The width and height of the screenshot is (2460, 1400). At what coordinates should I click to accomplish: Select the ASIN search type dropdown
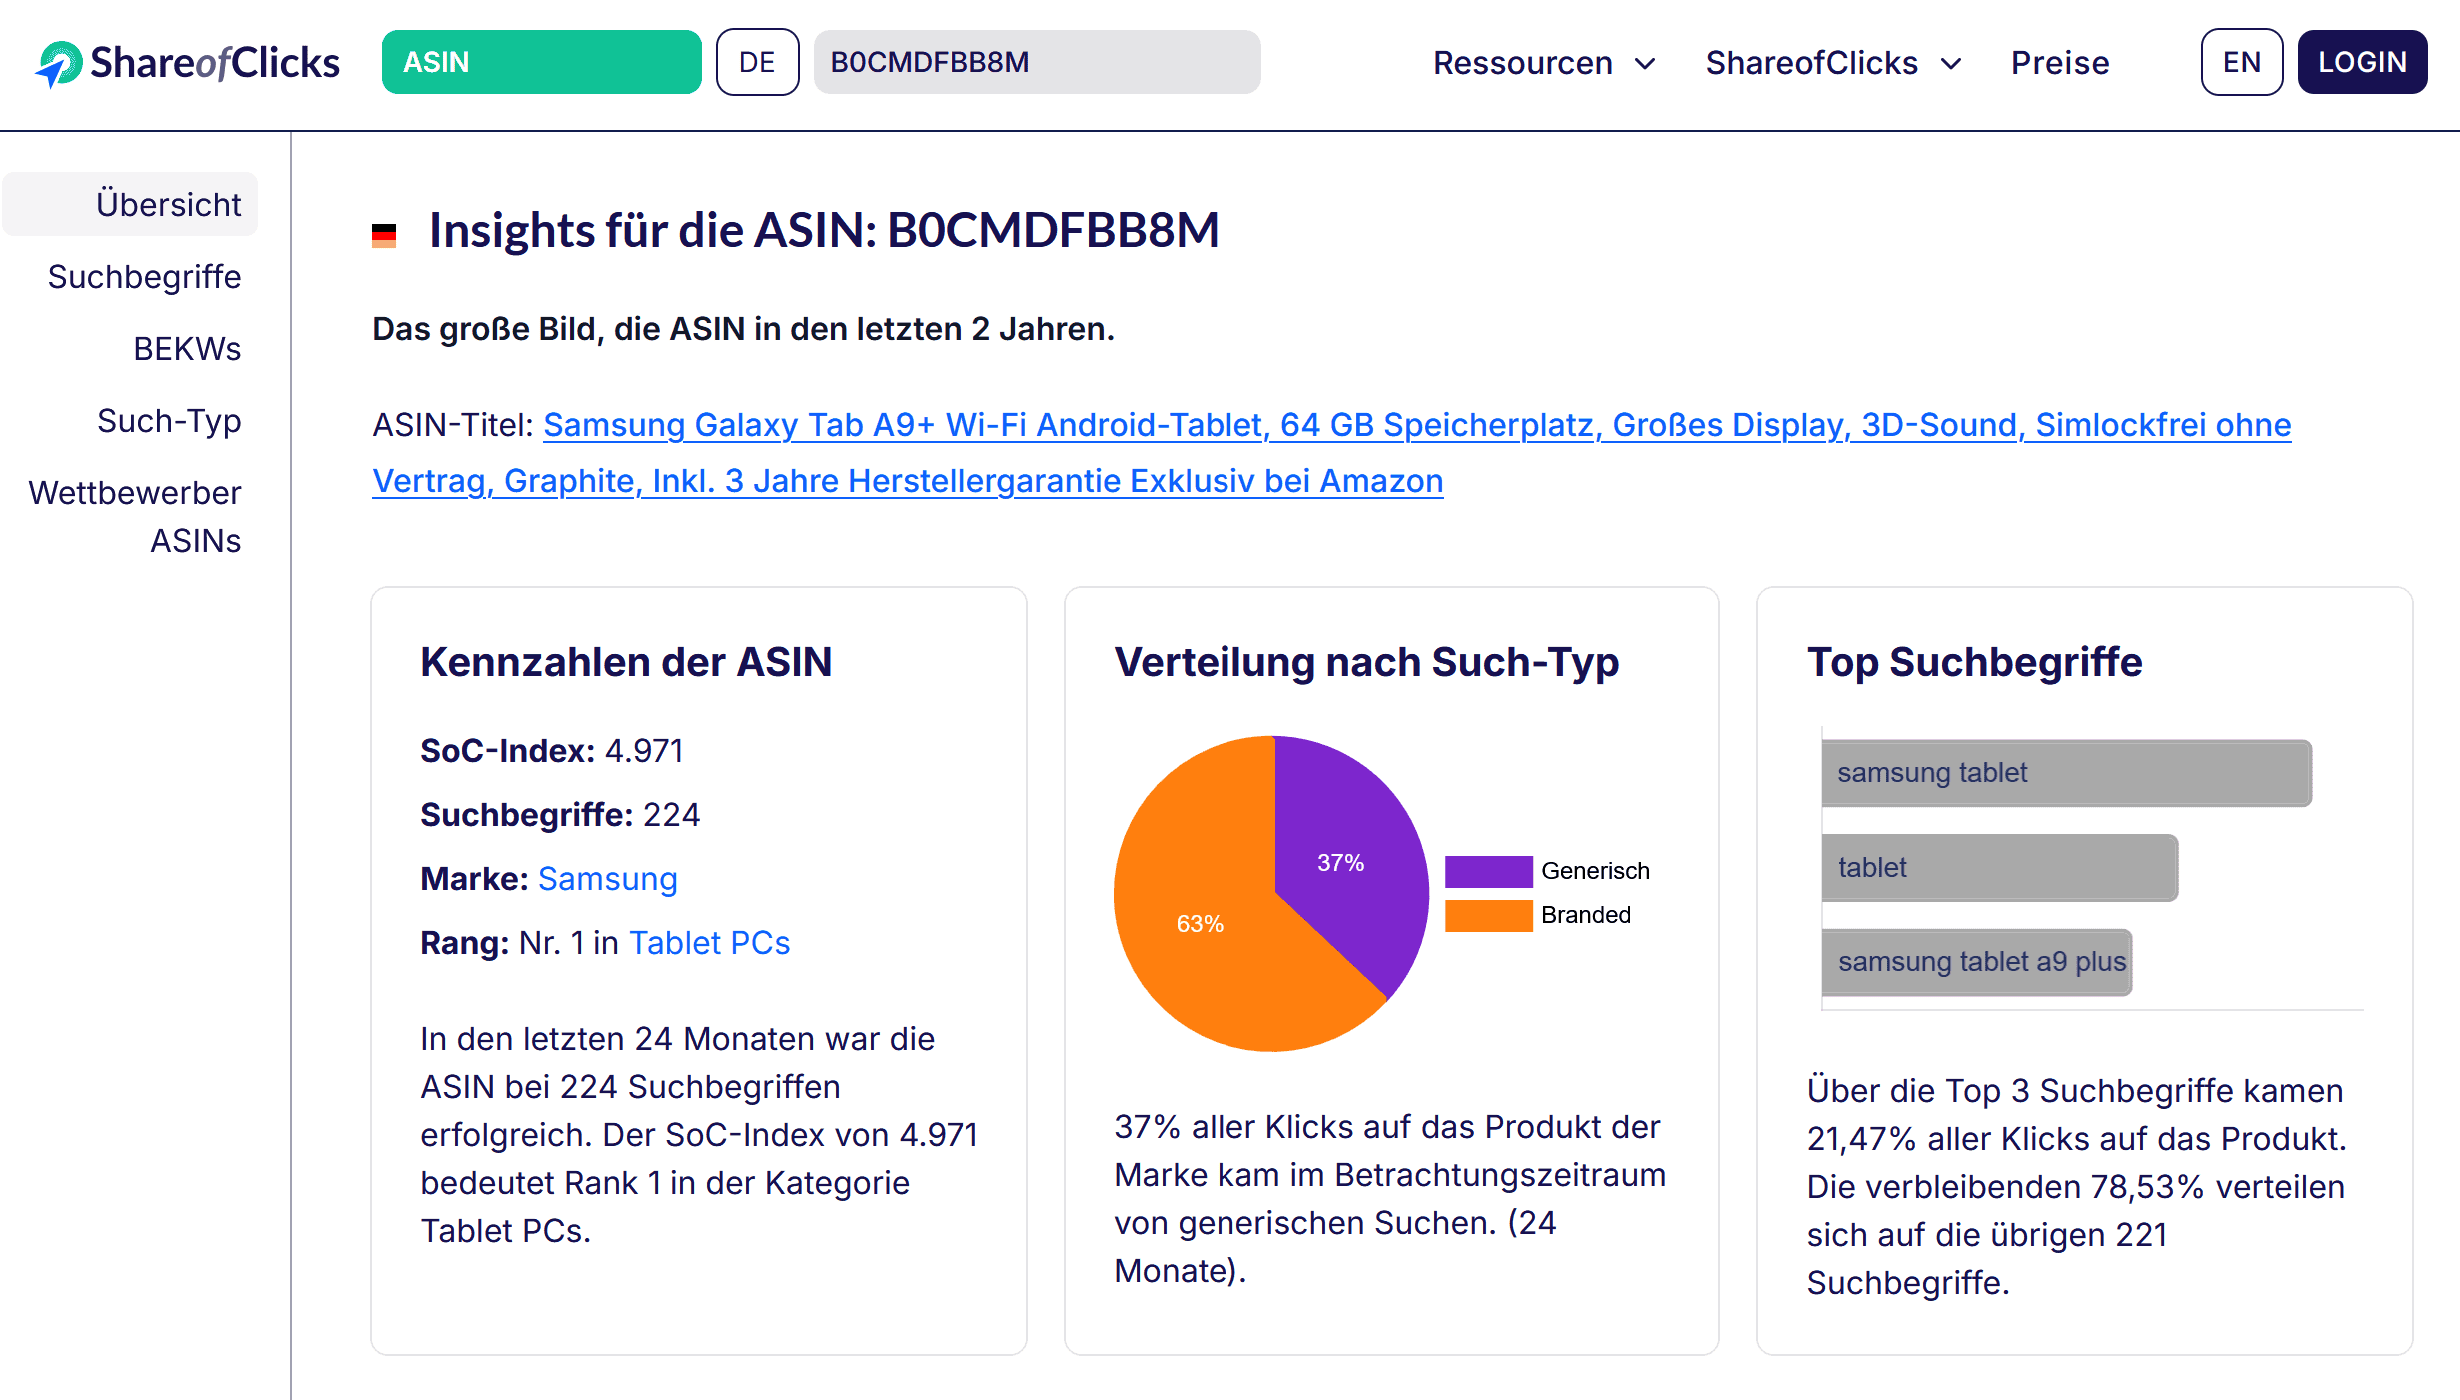coord(541,62)
